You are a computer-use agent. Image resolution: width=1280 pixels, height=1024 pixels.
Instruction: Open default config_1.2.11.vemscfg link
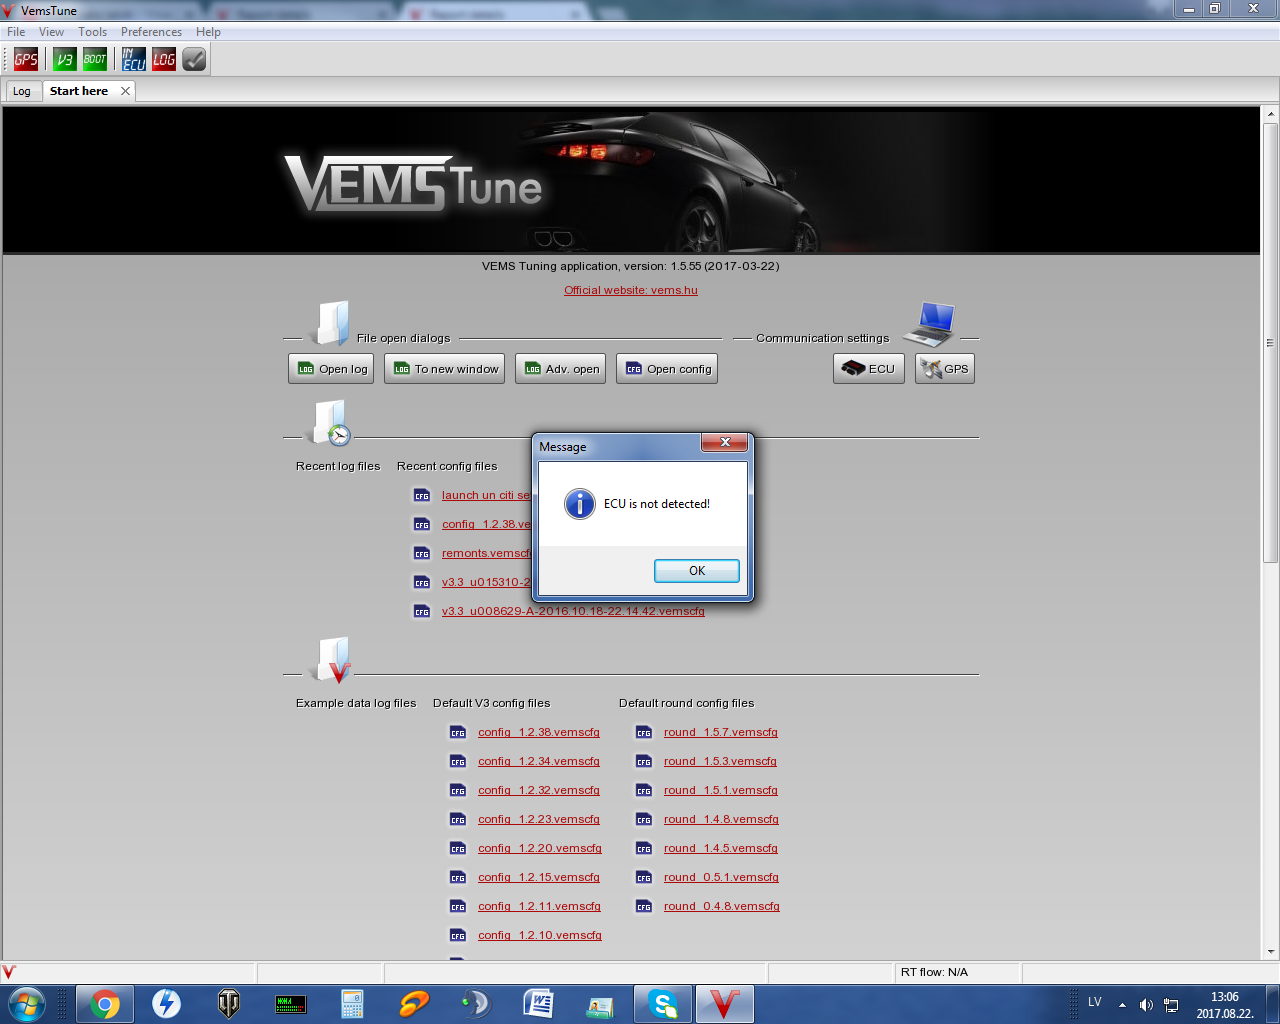[x=539, y=906]
